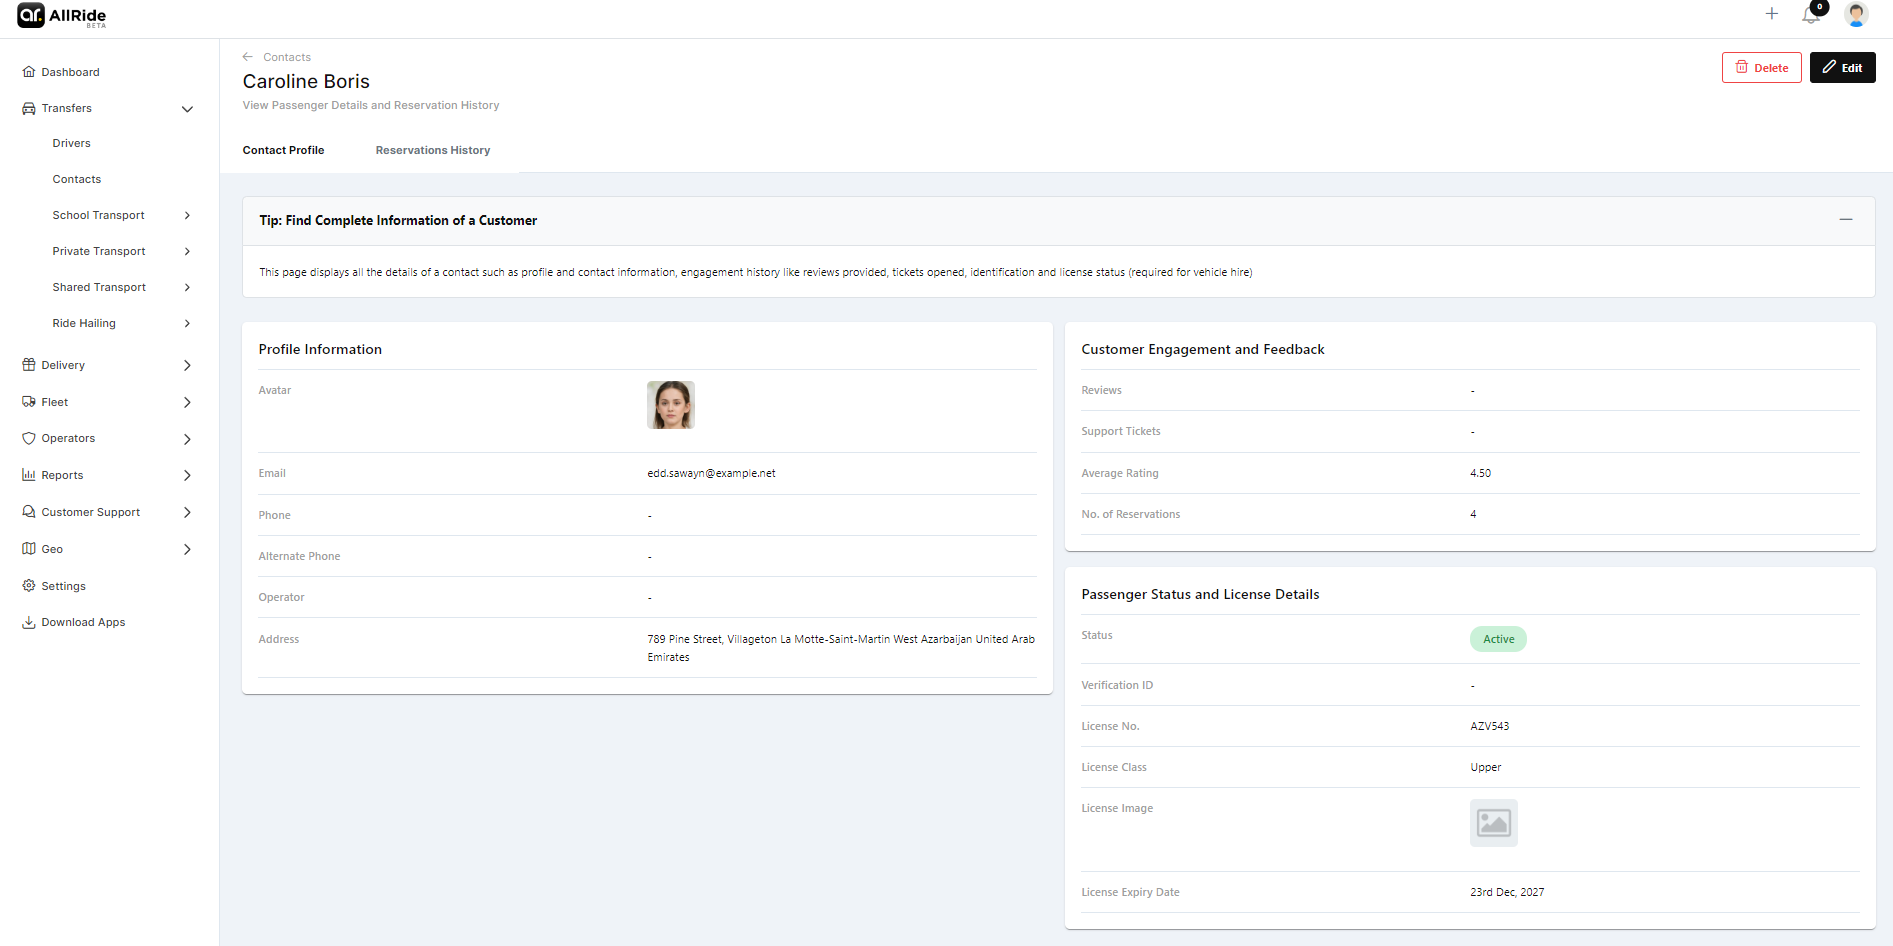Expand the Ride Hailing submenu

[187, 324]
